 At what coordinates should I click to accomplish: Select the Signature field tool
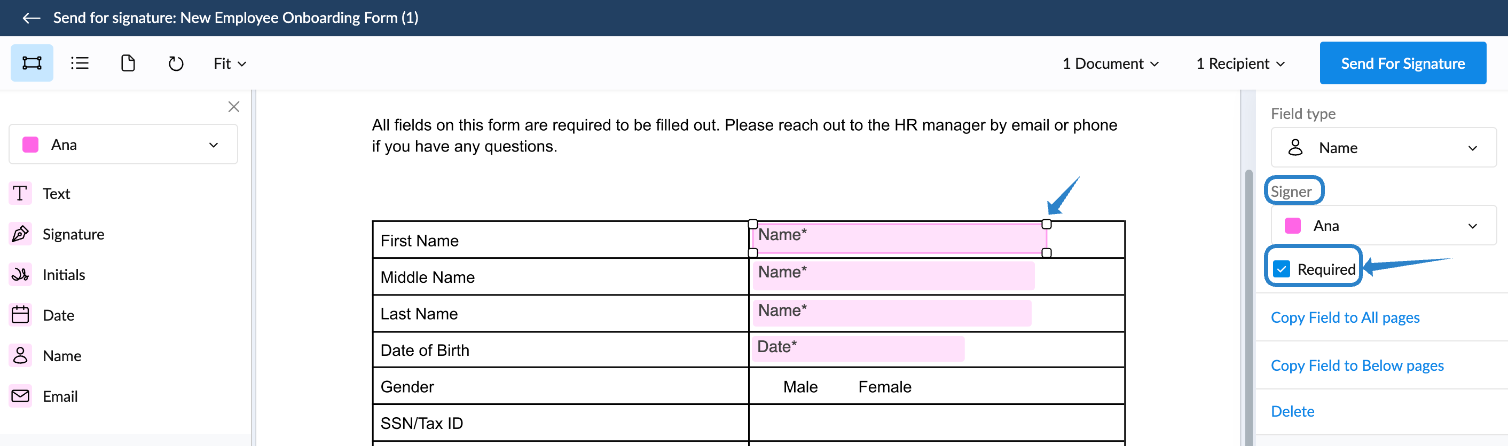pyautogui.click(x=58, y=234)
